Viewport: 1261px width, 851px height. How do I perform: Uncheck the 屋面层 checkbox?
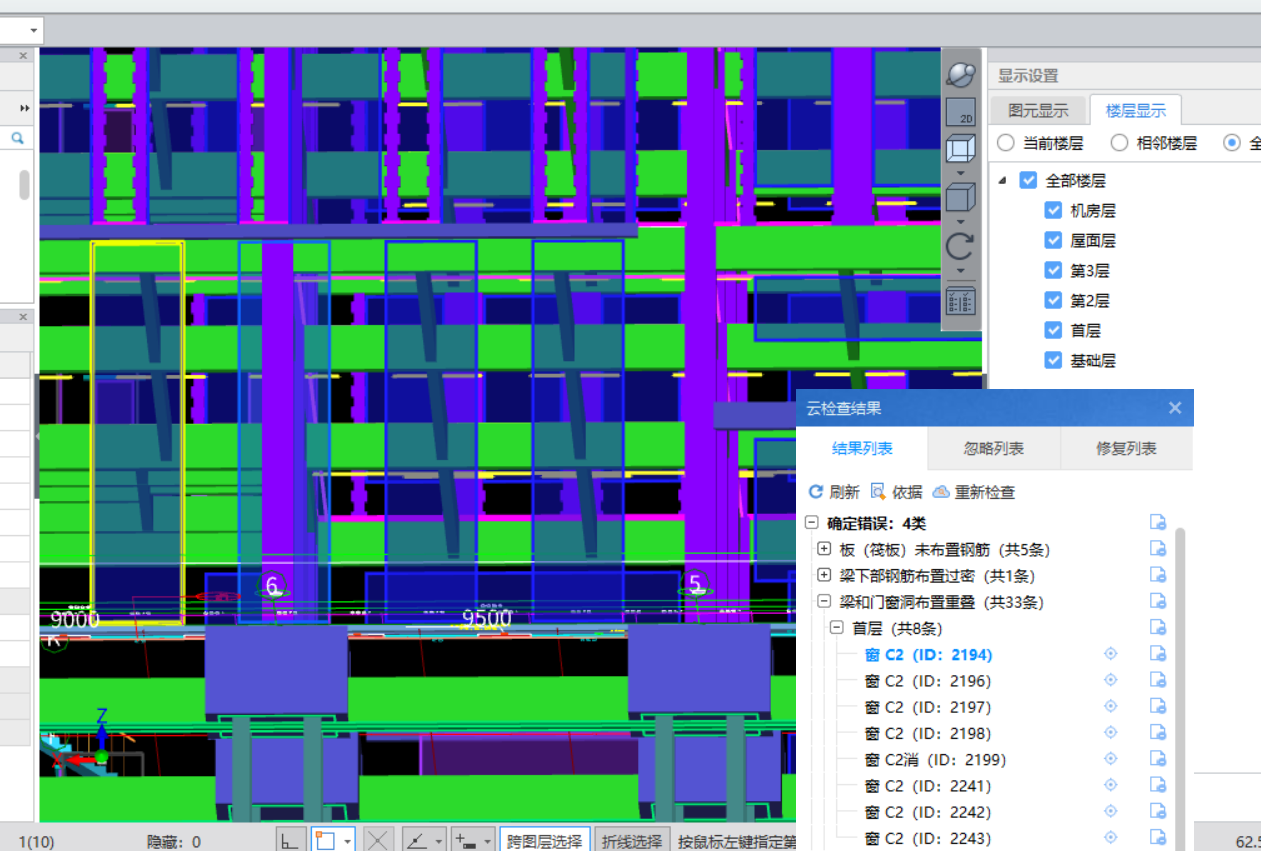[x=1053, y=241]
